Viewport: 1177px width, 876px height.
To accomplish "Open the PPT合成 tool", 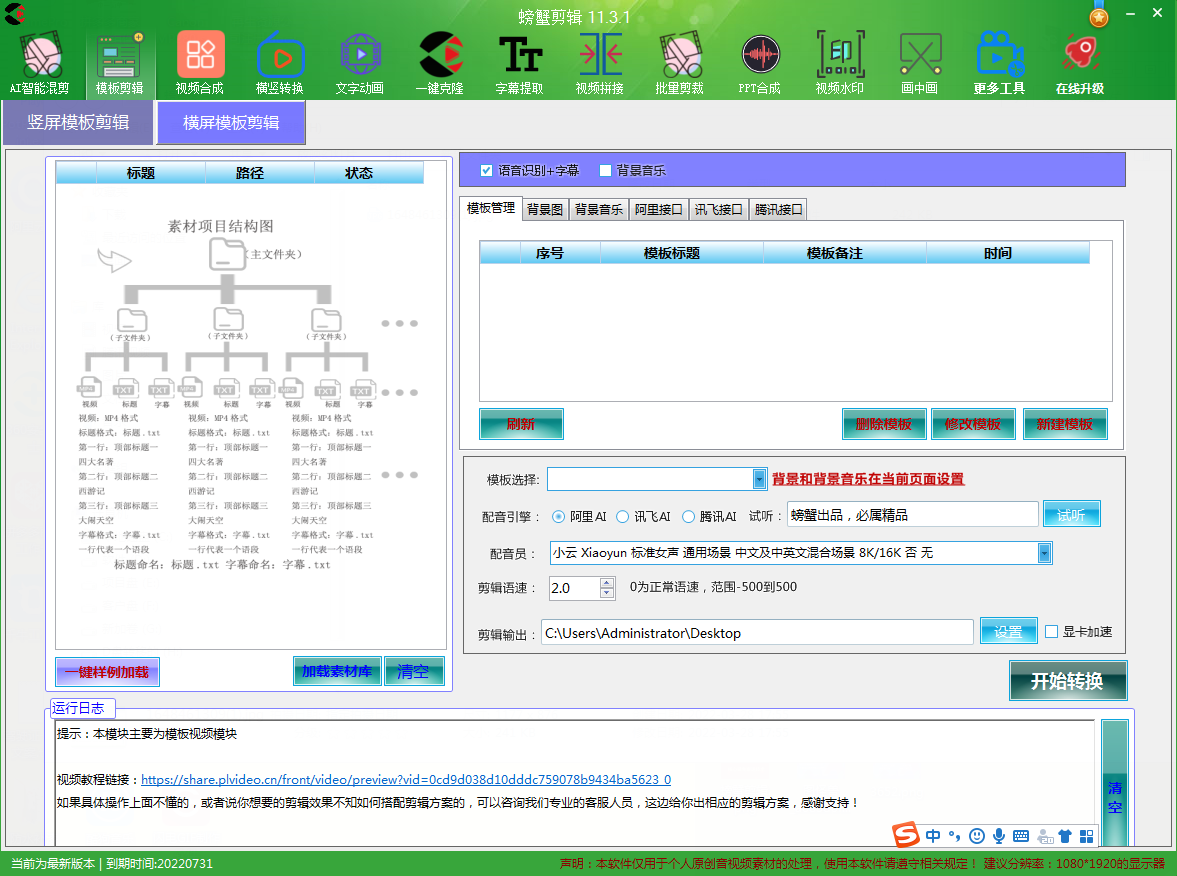I will (760, 62).
